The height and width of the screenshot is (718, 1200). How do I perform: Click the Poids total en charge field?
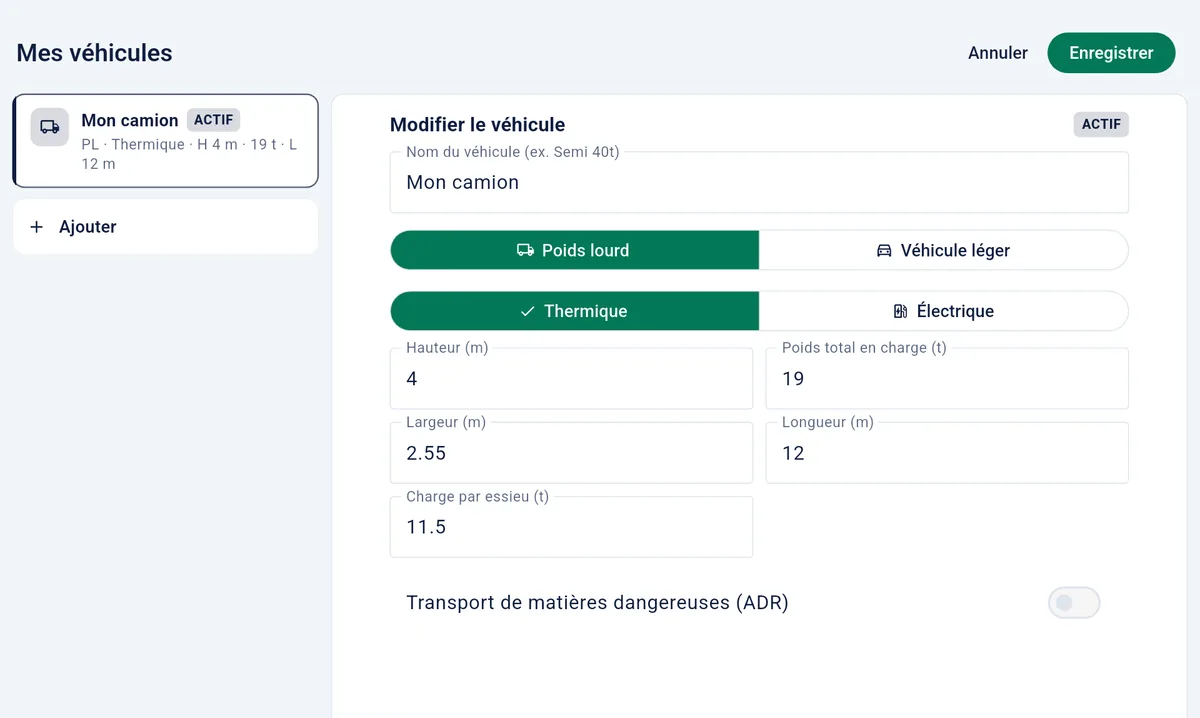coord(947,378)
